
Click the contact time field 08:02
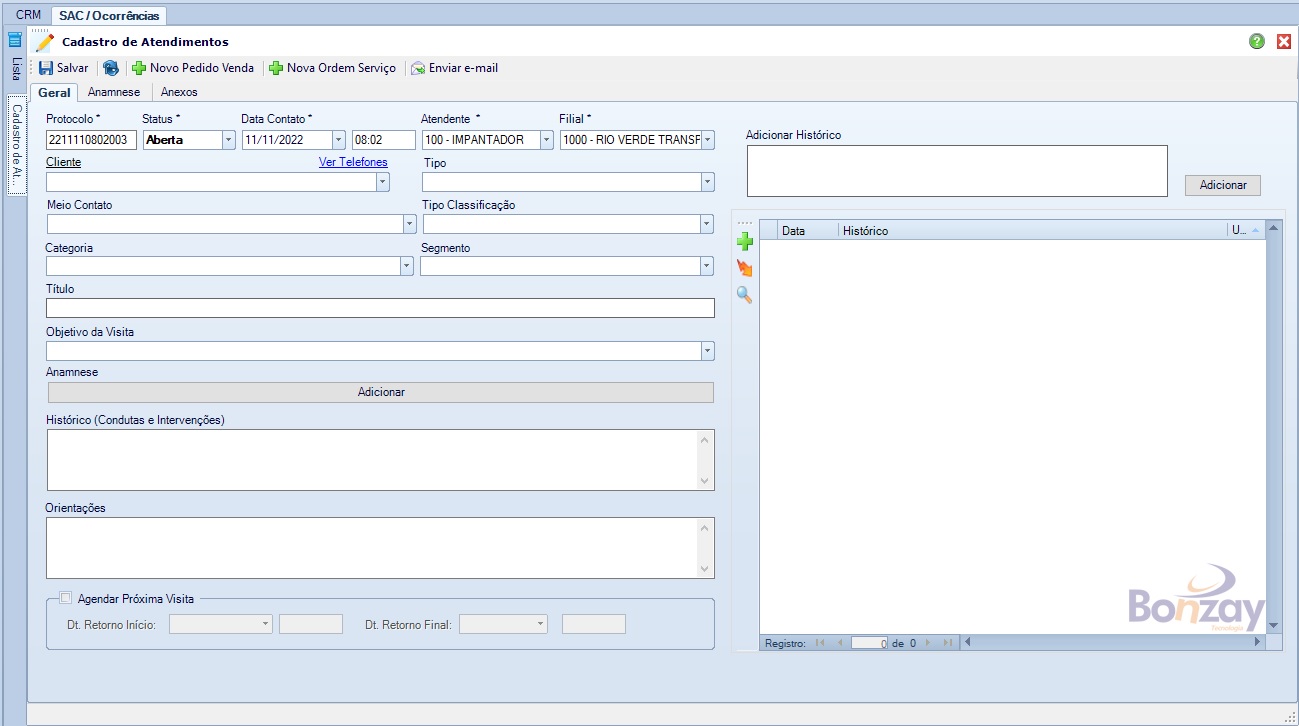(384, 140)
